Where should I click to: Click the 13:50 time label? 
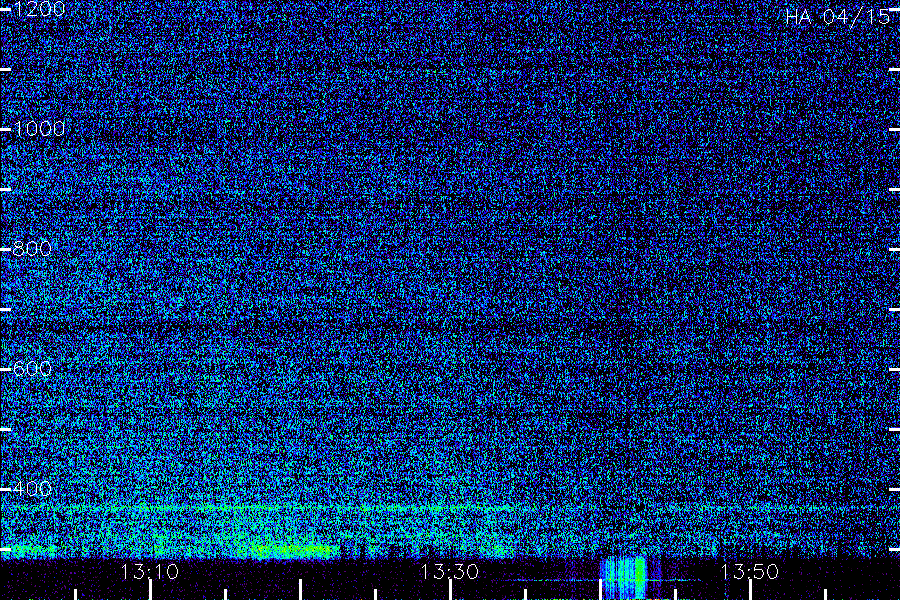(x=750, y=572)
